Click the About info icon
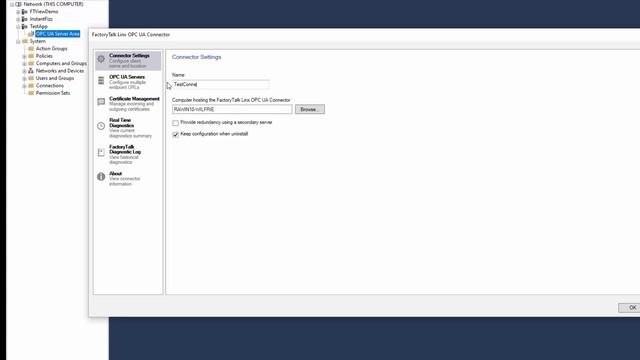 pos(101,177)
